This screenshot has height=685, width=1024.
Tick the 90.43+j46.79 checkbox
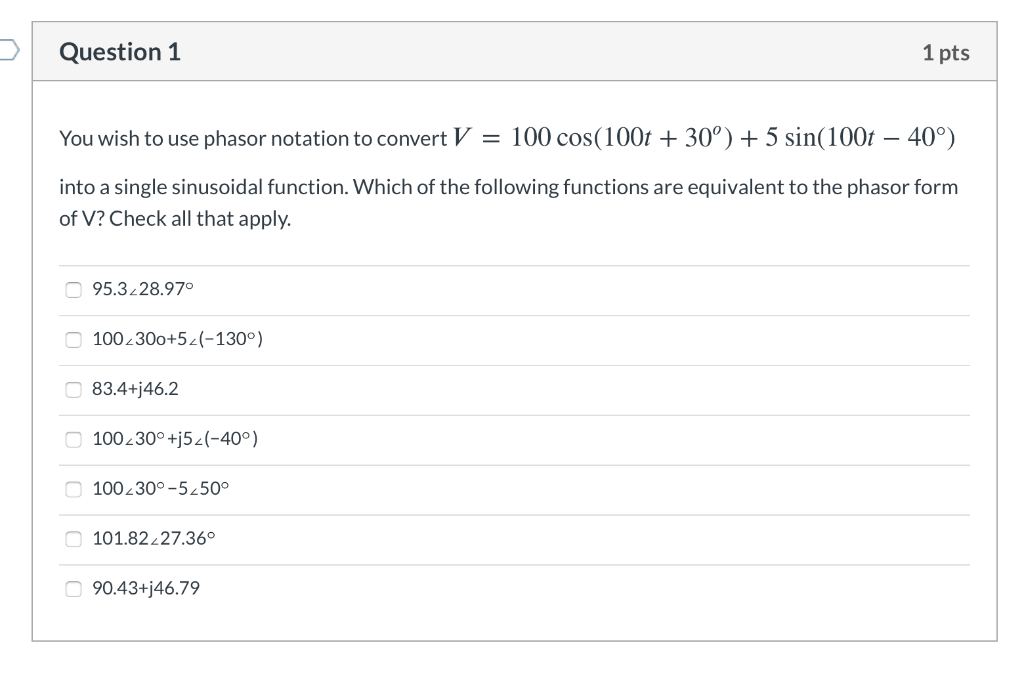coord(73,588)
